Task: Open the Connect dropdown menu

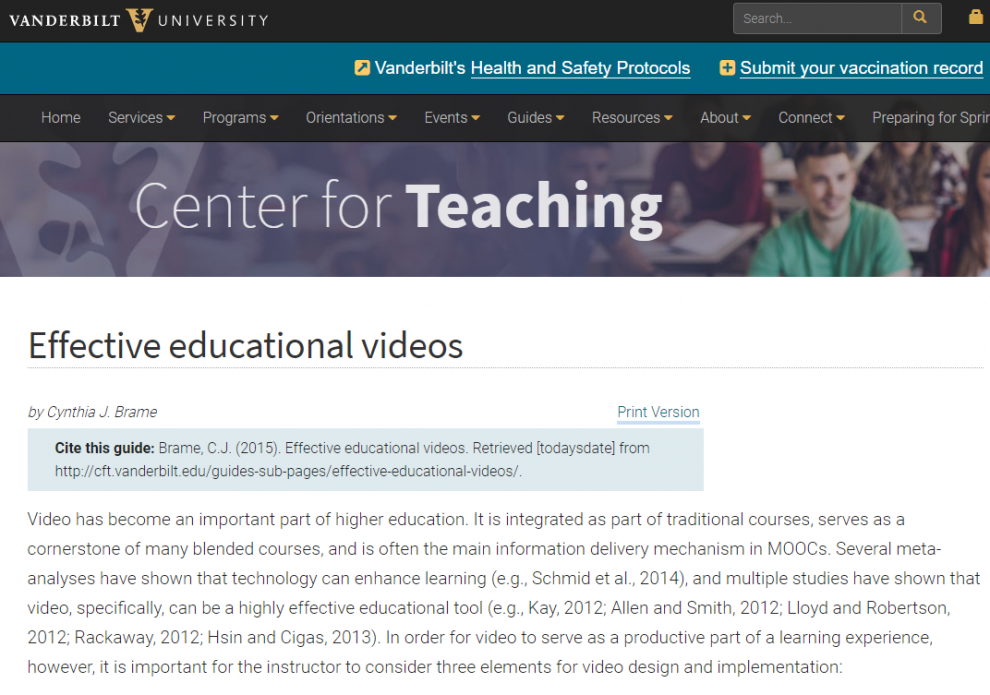Action: [x=811, y=117]
